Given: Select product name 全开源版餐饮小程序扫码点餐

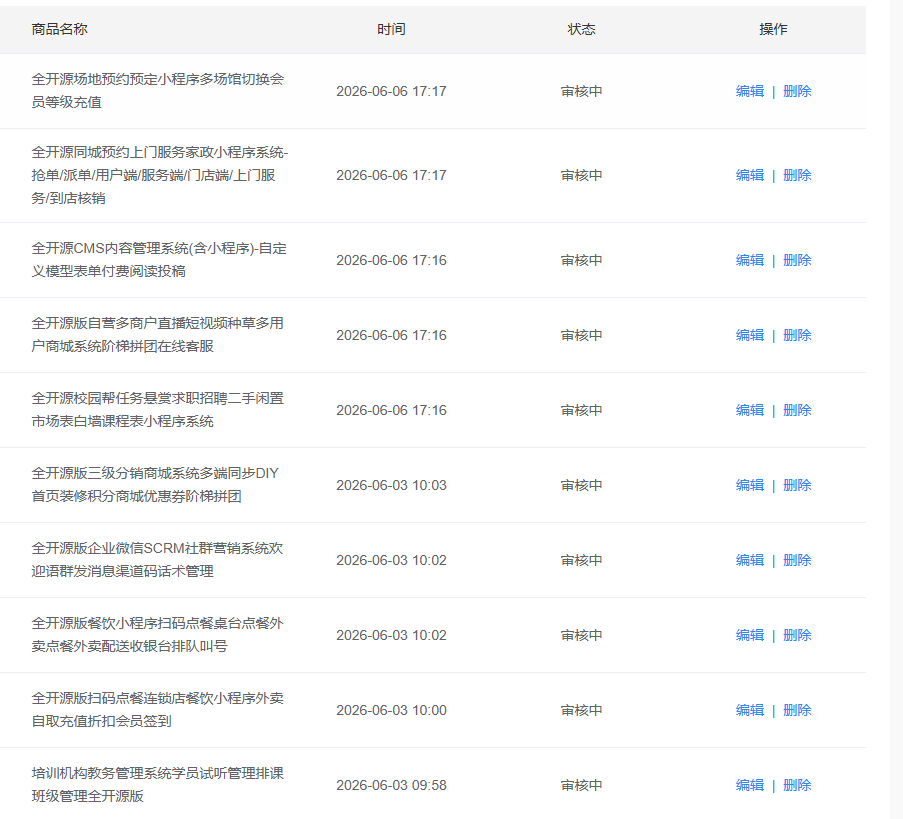Looking at the screenshot, I should tap(158, 634).
